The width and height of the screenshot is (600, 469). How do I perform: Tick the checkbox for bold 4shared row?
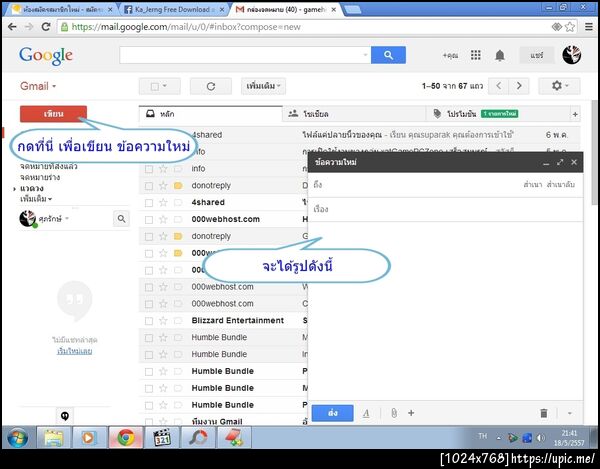pyautogui.click(x=149, y=203)
